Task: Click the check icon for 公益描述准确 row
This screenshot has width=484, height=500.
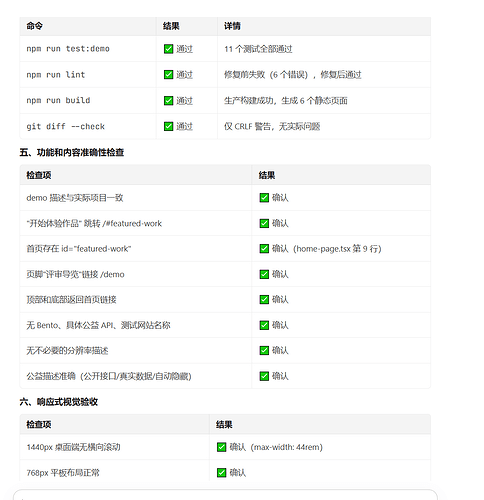Action: [x=264, y=376]
